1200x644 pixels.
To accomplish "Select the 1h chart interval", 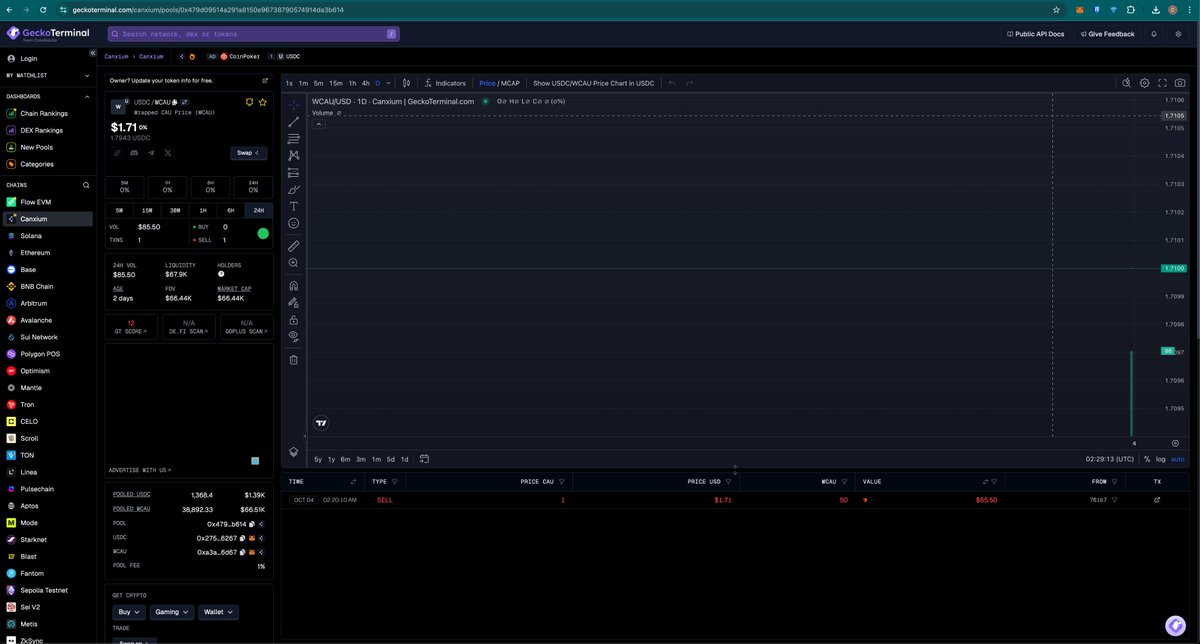I will 352,83.
